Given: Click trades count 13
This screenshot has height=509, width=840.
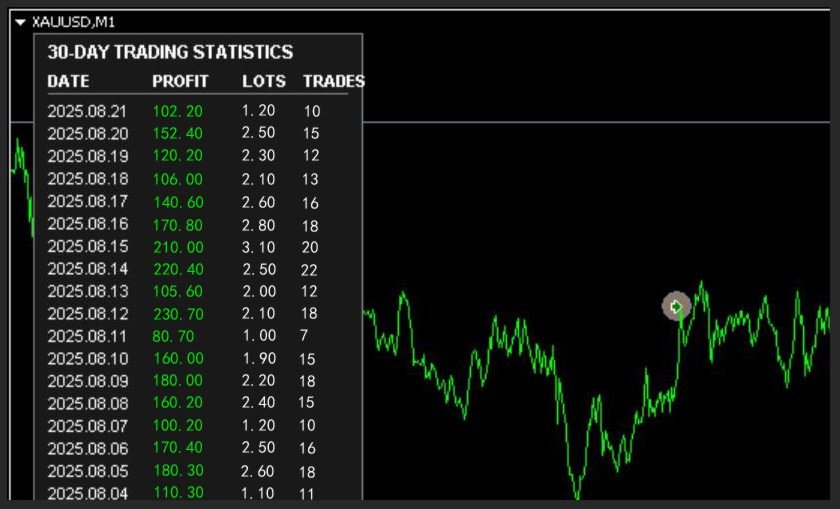Looking at the screenshot, I should pyautogui.click(x=310, y=179).
